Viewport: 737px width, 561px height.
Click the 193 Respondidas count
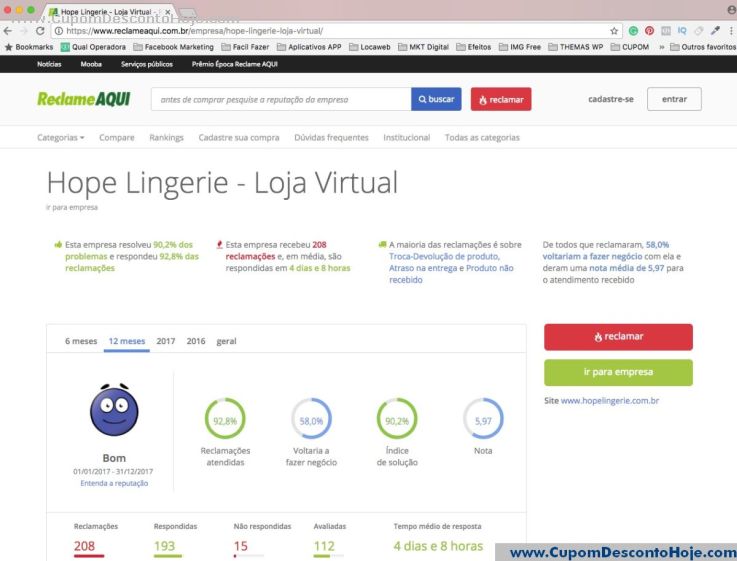pyautogui.click(x=164, y=546)
